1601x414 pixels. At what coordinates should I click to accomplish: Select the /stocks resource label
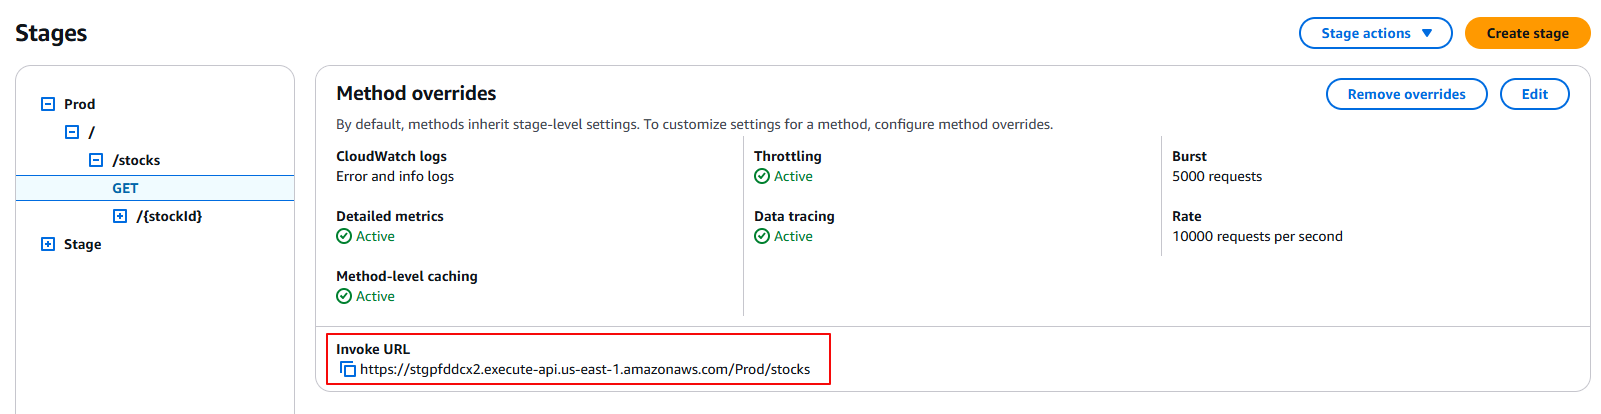coord(137,160)
